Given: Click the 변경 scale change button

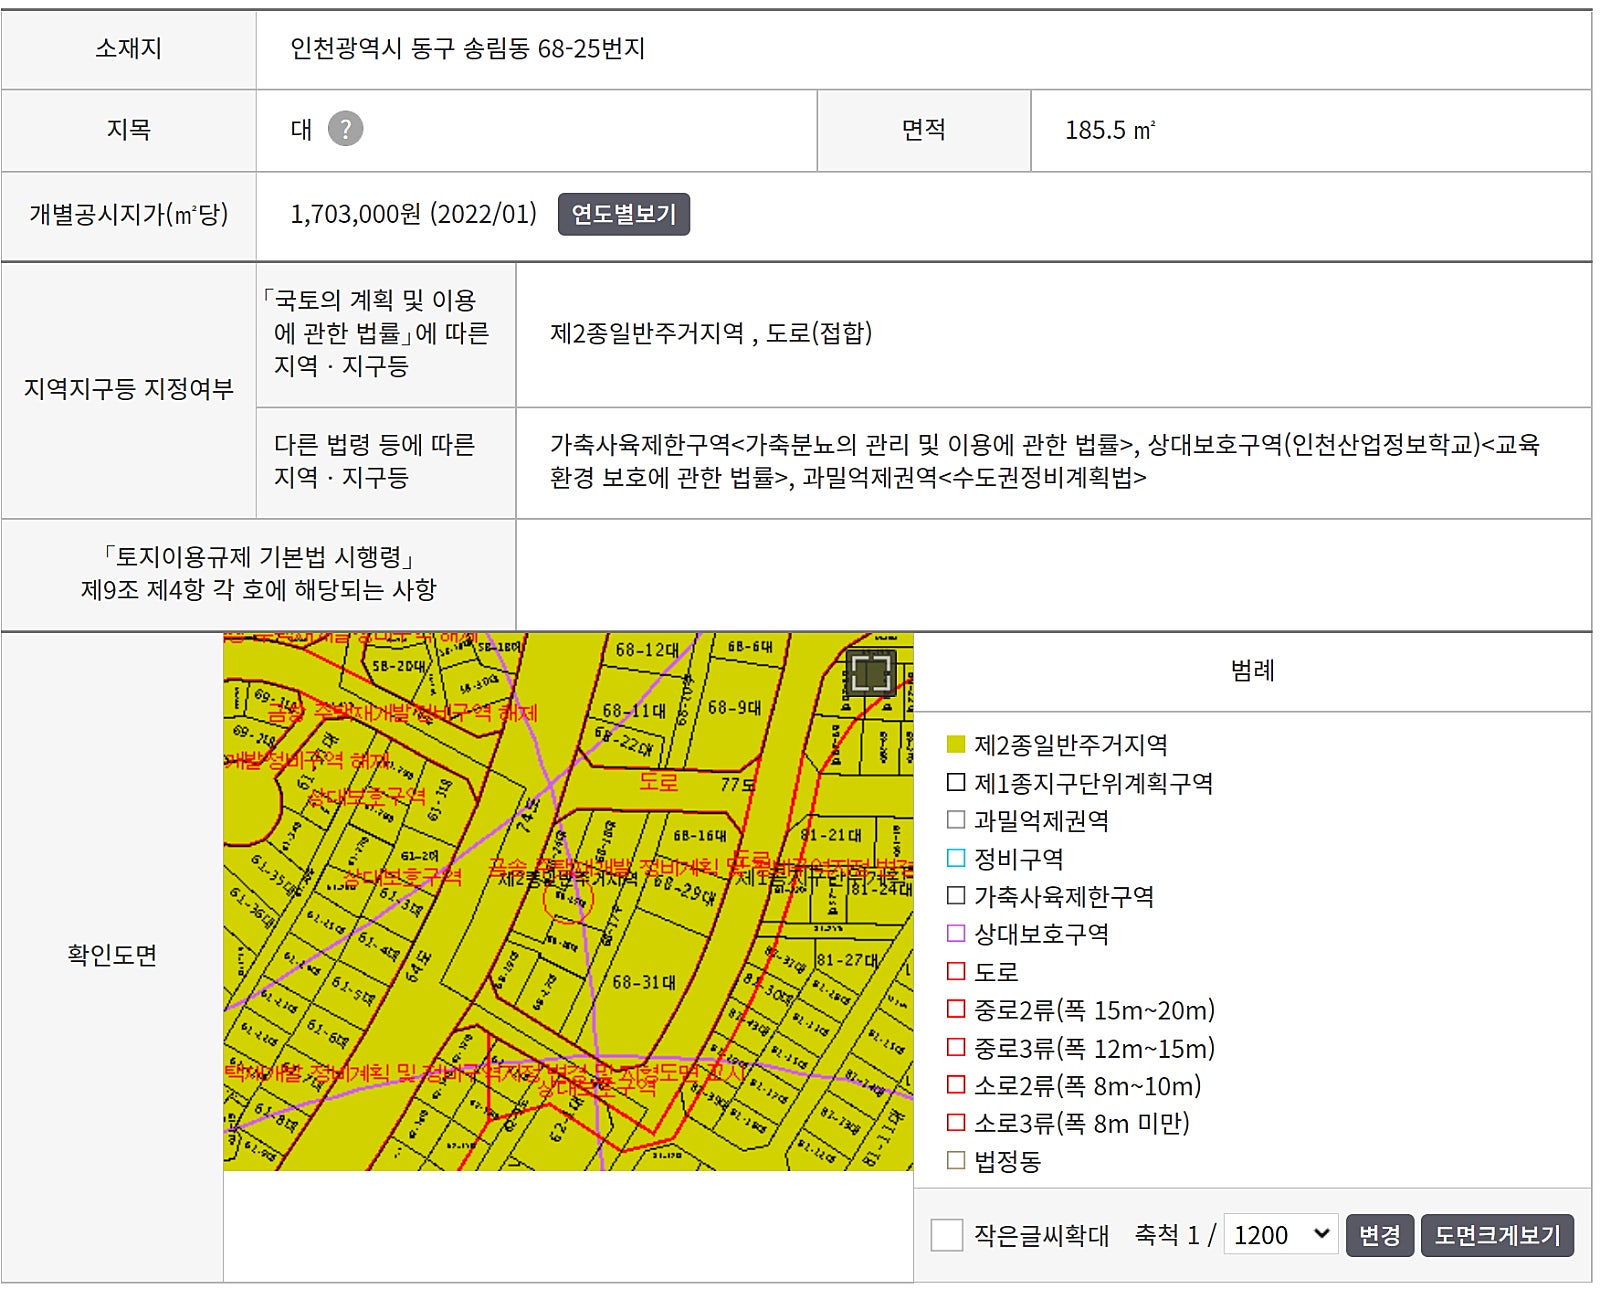Looking at the screenshot, I should tap(1379, 1235).
